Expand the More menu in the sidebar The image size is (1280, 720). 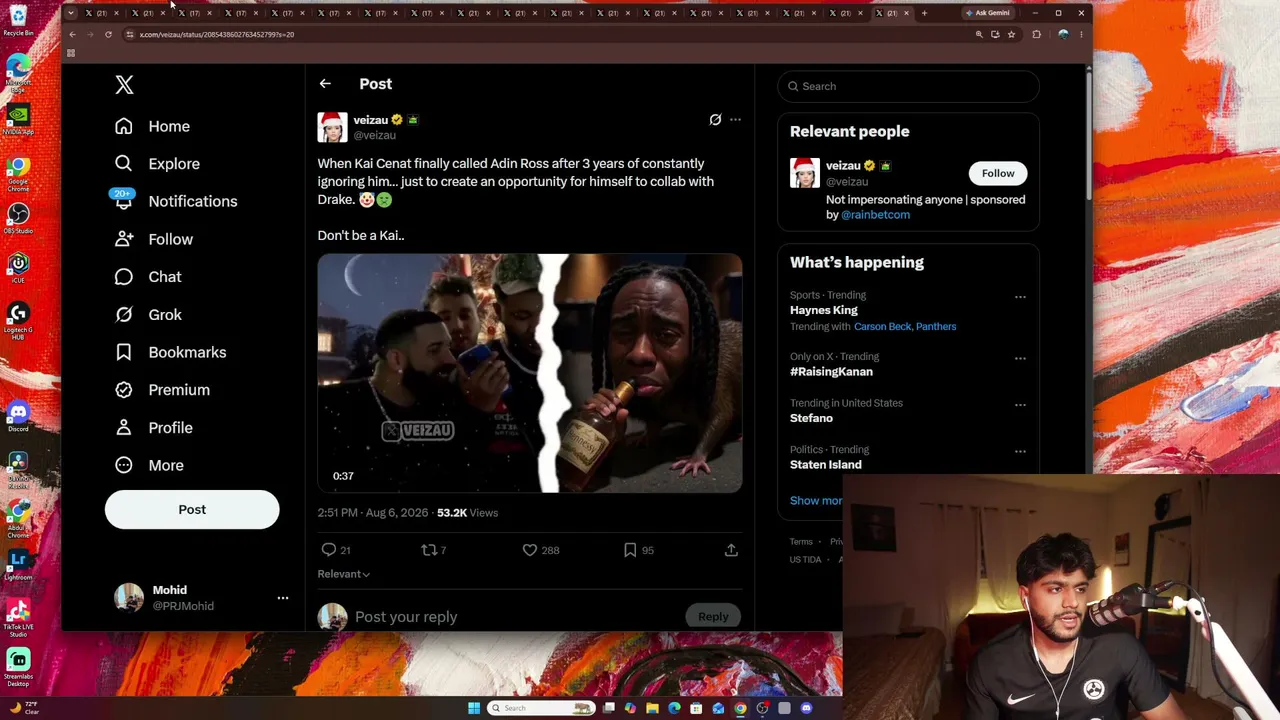tap(149, 465)
